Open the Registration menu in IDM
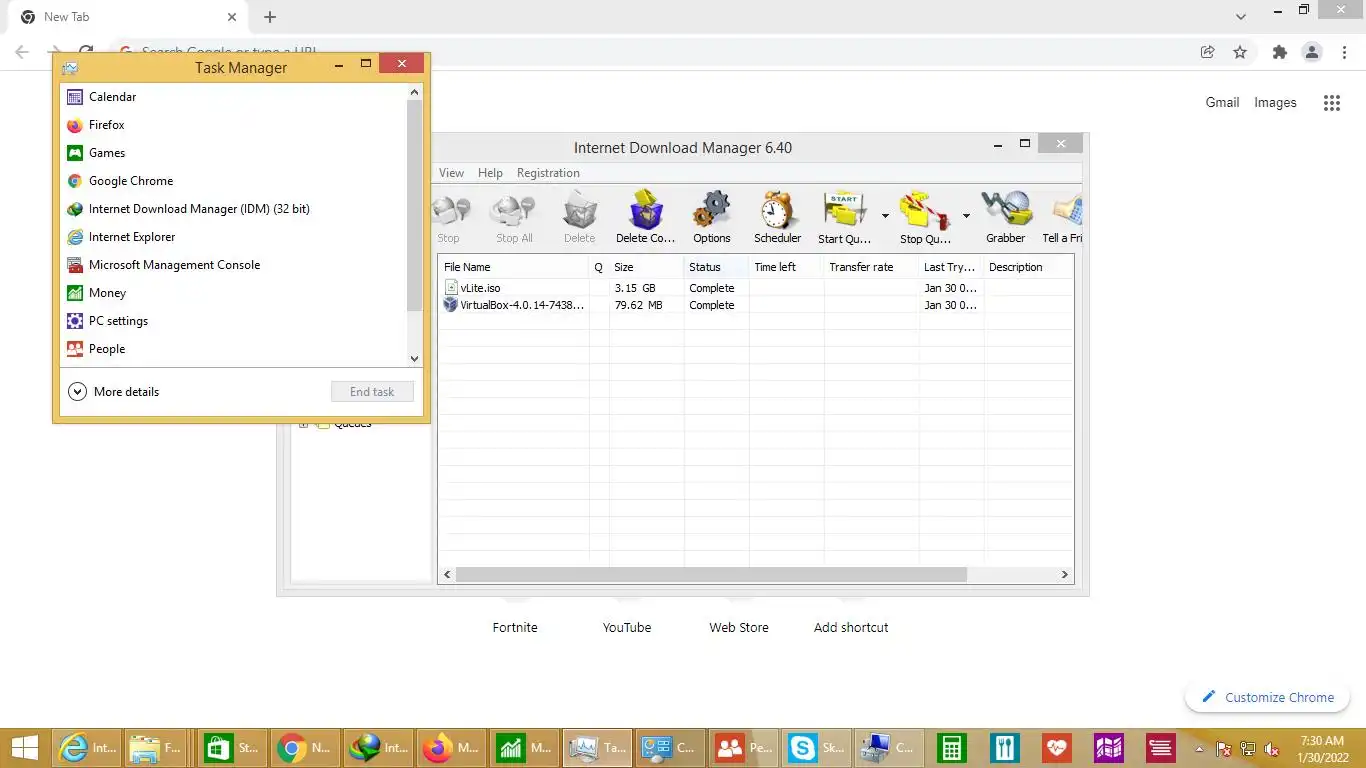 pos(548,173)
